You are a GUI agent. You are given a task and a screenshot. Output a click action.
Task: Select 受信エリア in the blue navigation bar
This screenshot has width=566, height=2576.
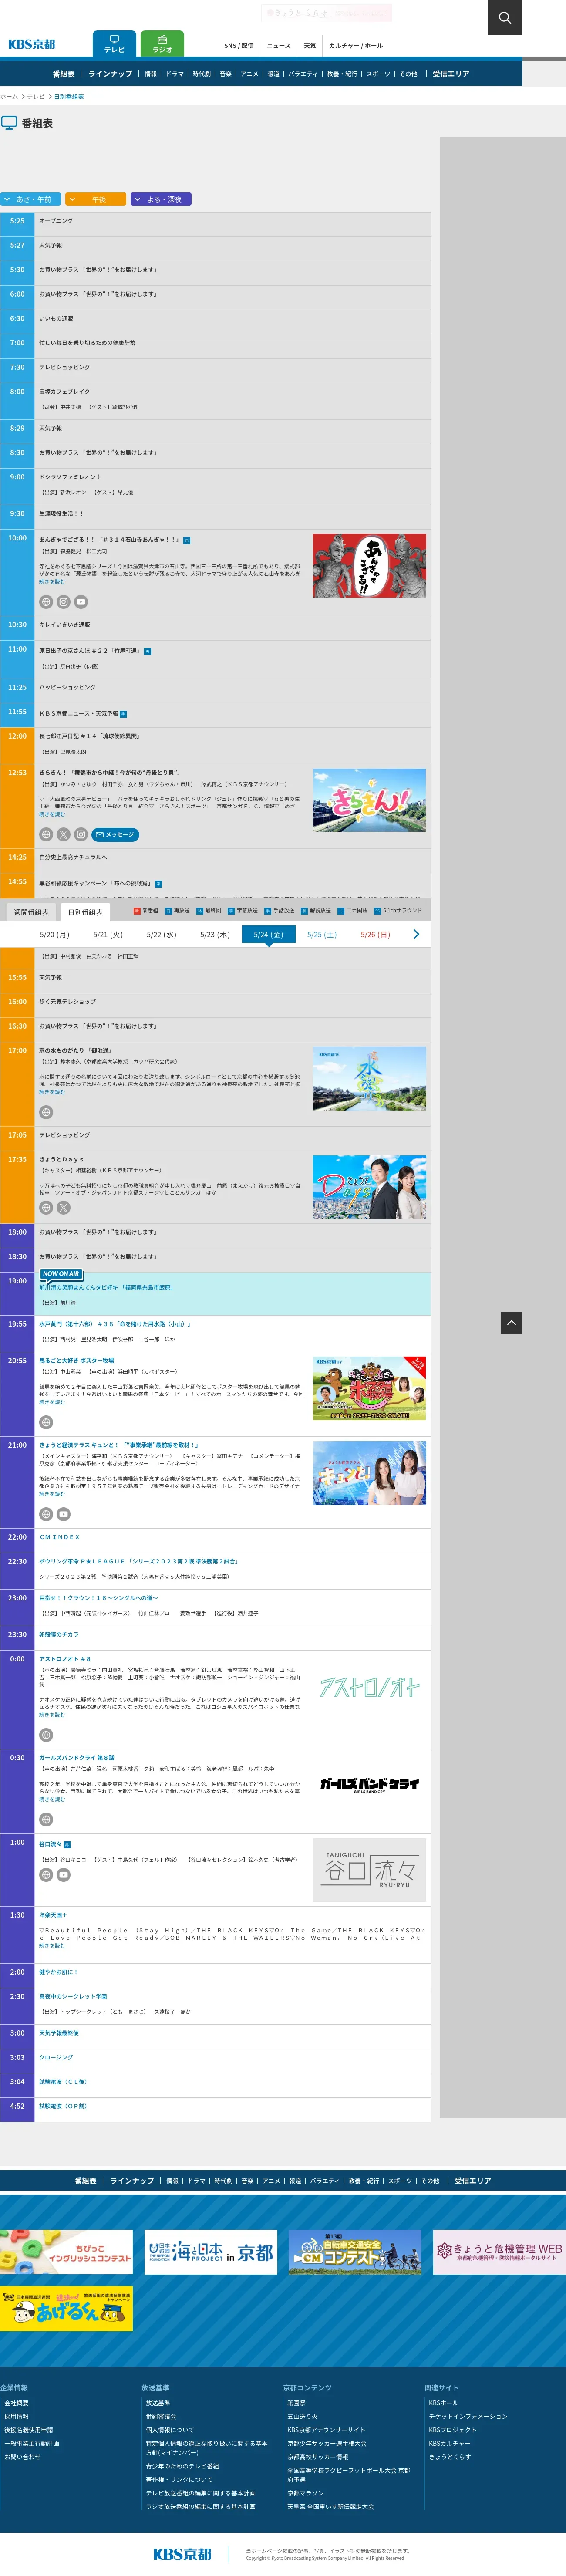coord(451,74)
